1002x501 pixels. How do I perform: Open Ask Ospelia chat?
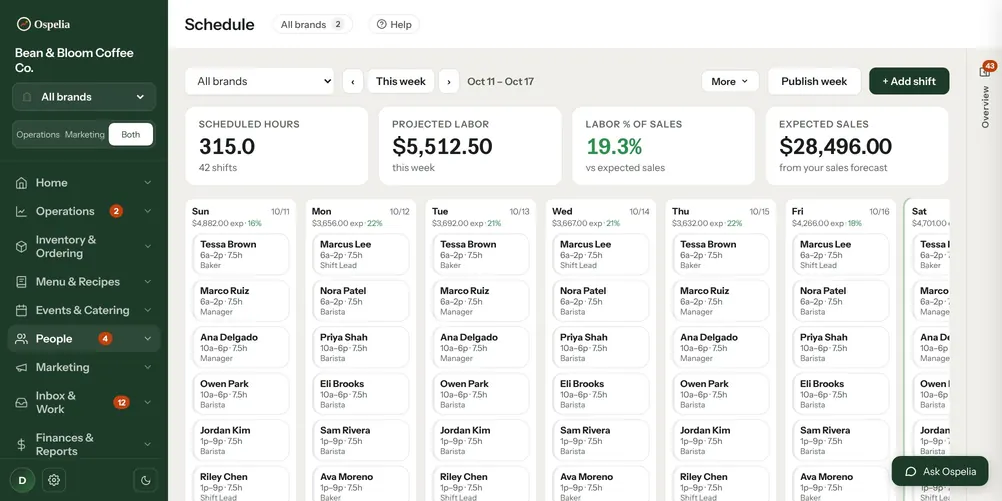[940, 472]
